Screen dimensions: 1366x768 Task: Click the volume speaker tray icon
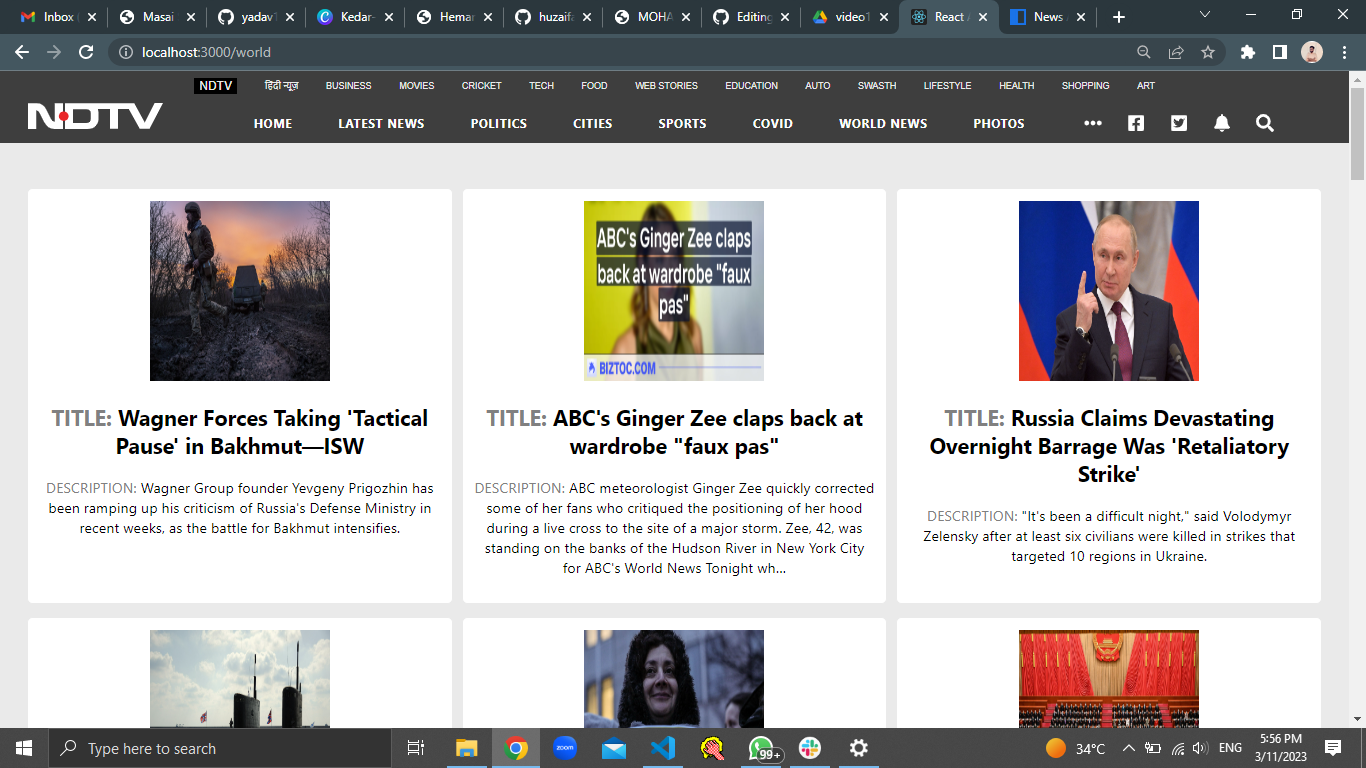pyautogui.click(x=1201, y=748)
